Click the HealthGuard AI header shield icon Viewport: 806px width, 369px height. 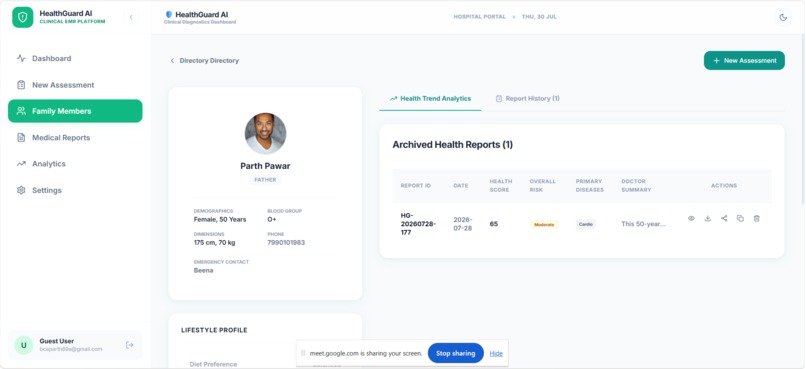pyautogui.click(x=169, y=14)
